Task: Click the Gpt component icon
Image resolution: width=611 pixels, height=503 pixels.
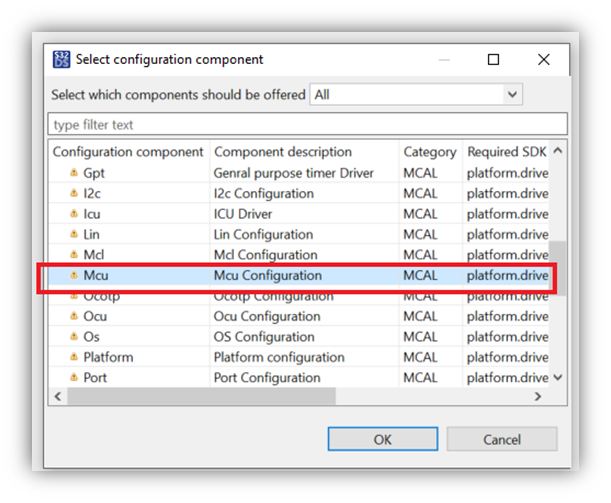Action: 74,173
